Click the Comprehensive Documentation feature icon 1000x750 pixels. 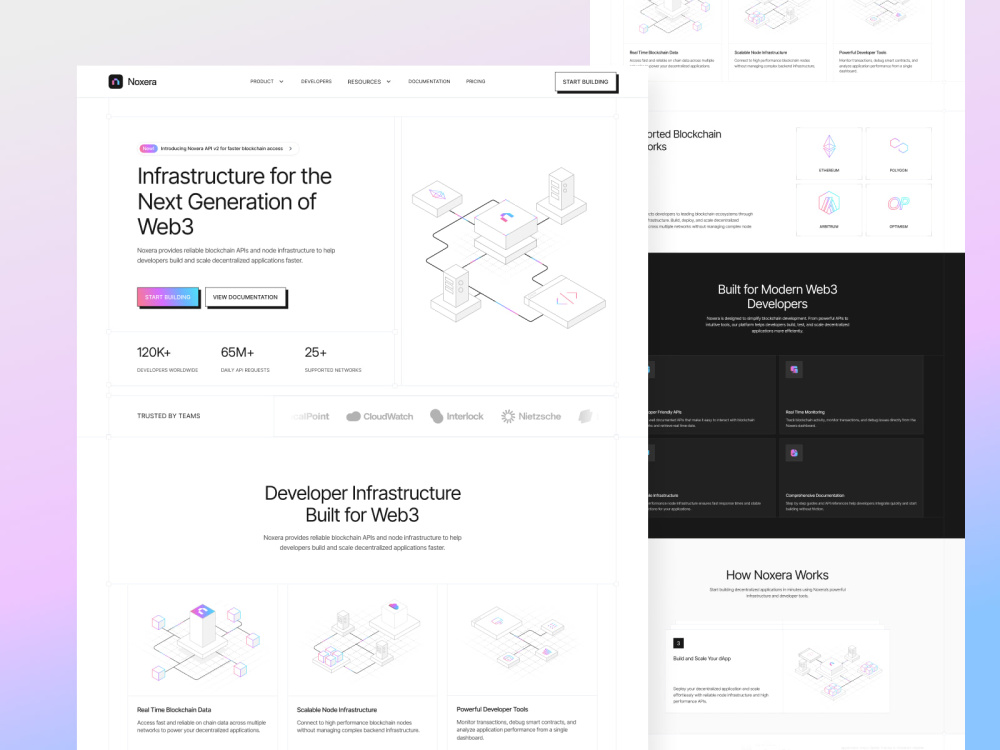[x=794, y=453]
